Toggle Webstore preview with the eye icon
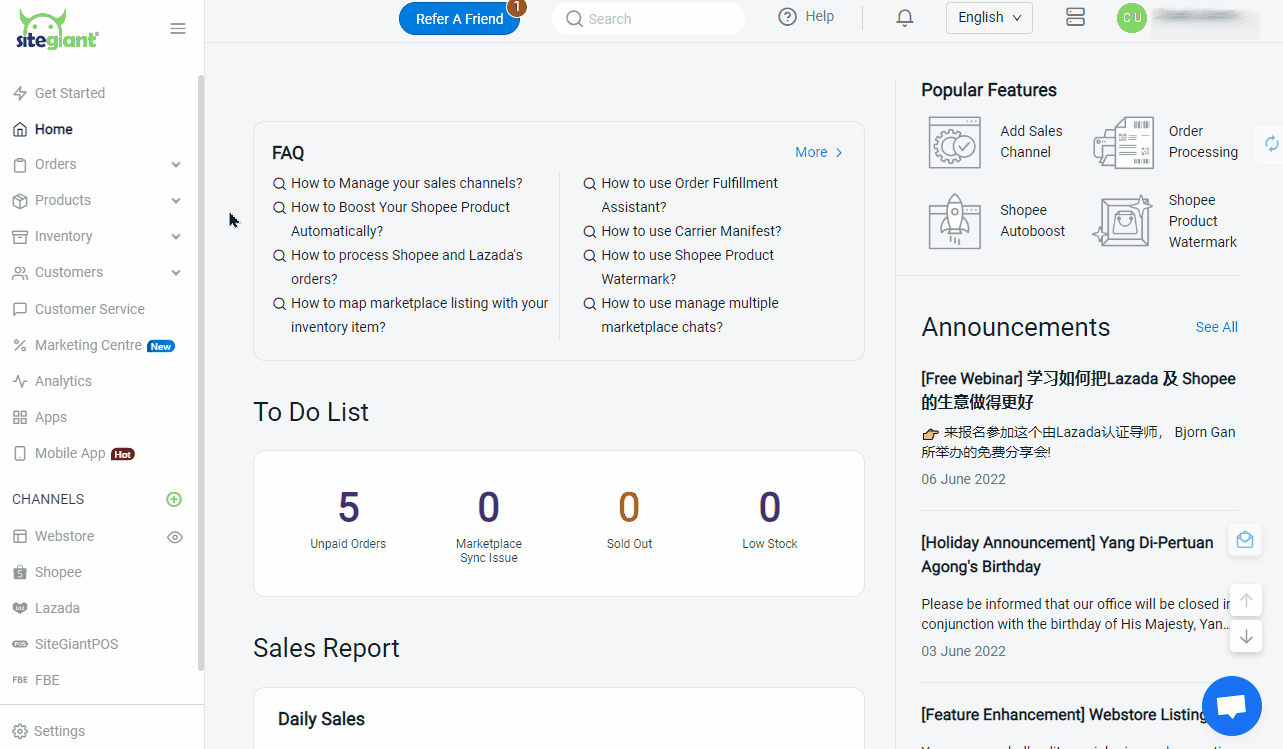This screenshot has width=1283, height=749. point(175,537)
